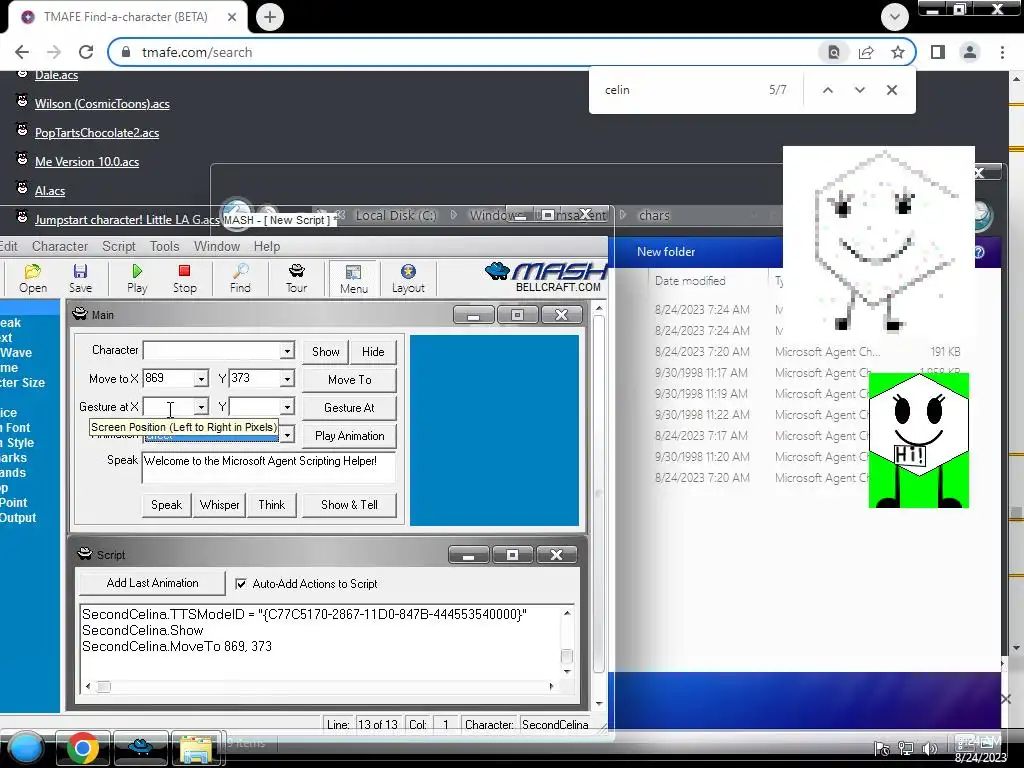
Task: Close the find-in-page bar
Action: tap(891, 90)
